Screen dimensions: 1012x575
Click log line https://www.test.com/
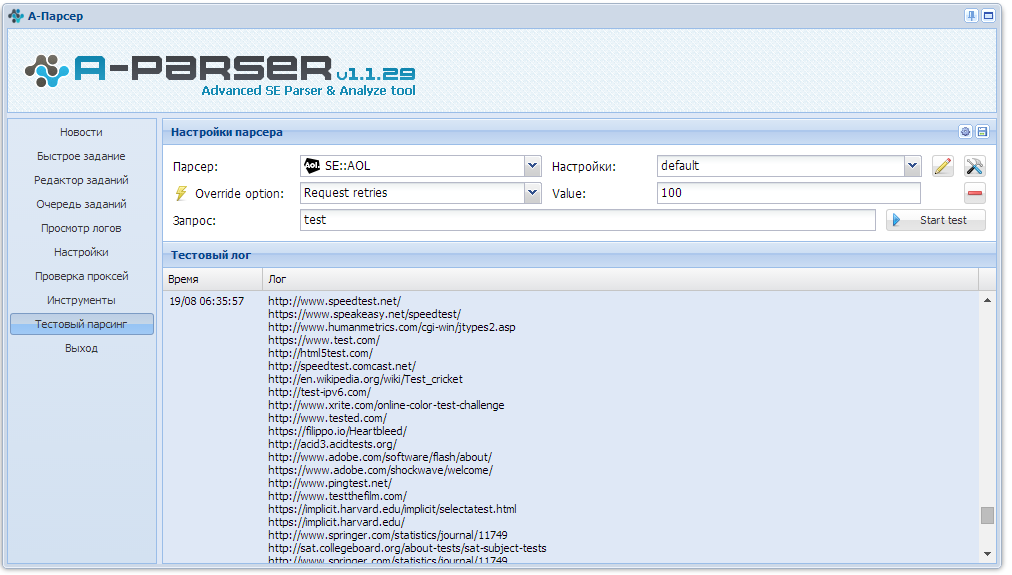pyautogui.click(x=324, y=340)
